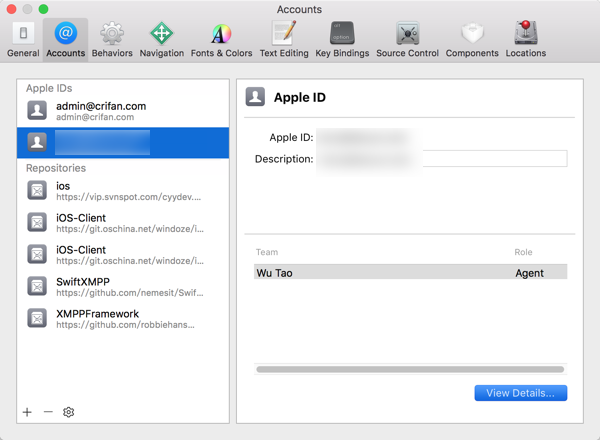
Task: Click the Apple IDs section header
Action: pyautogui.click(x=49, y=88)
